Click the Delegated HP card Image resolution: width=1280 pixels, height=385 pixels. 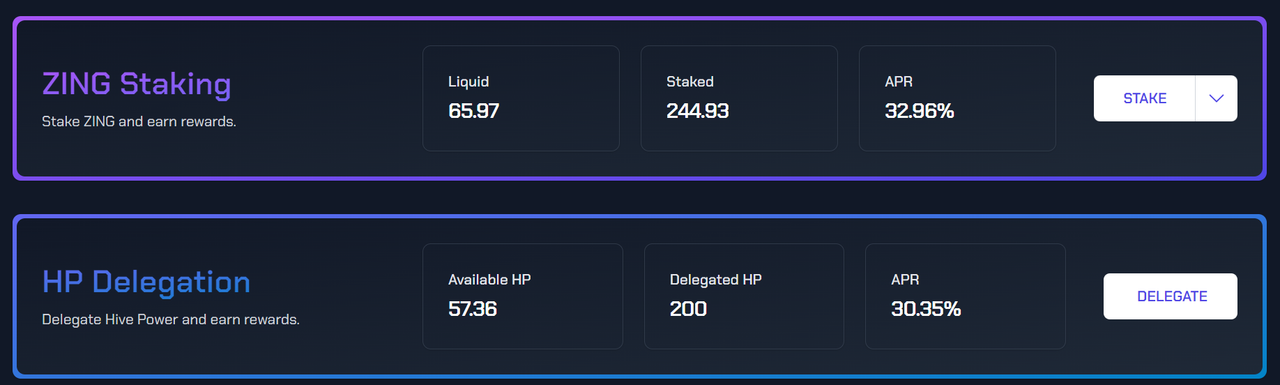(744, 296)
